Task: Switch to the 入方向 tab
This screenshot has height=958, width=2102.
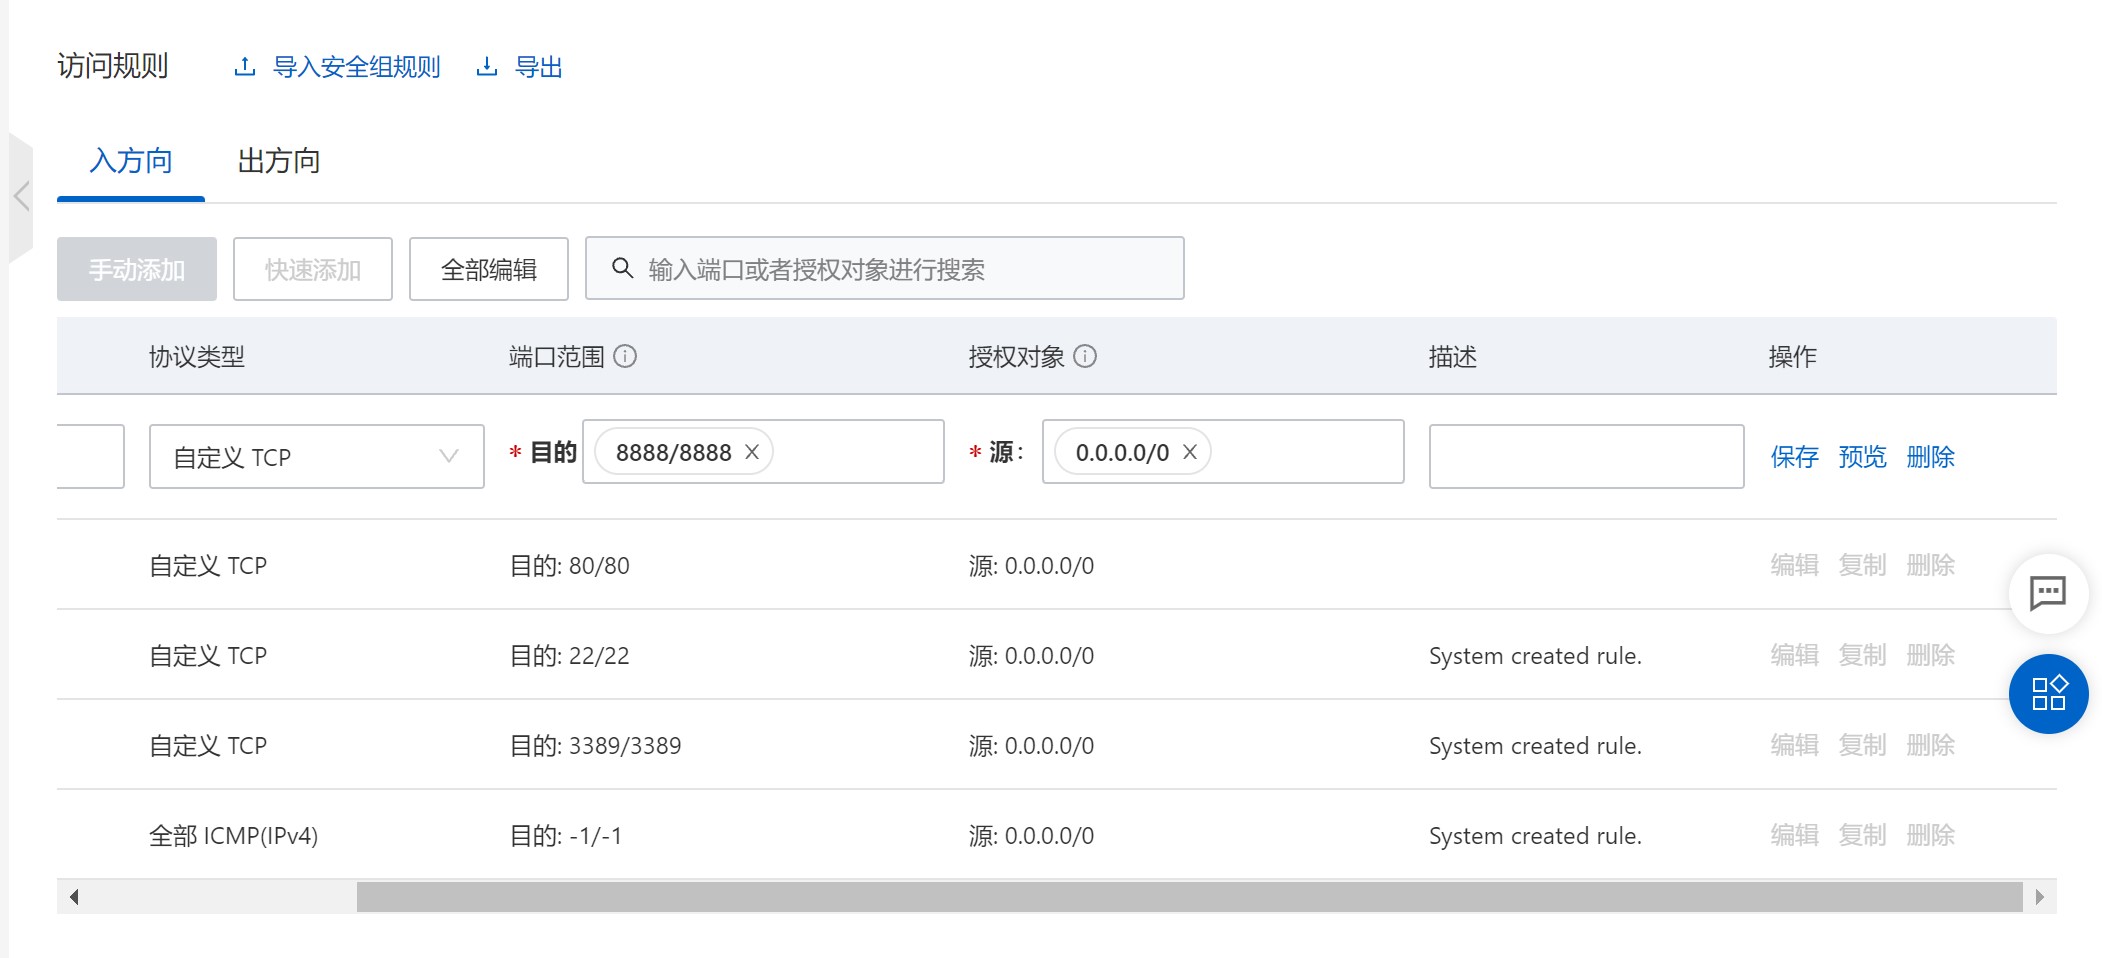Action: (131, 161)
